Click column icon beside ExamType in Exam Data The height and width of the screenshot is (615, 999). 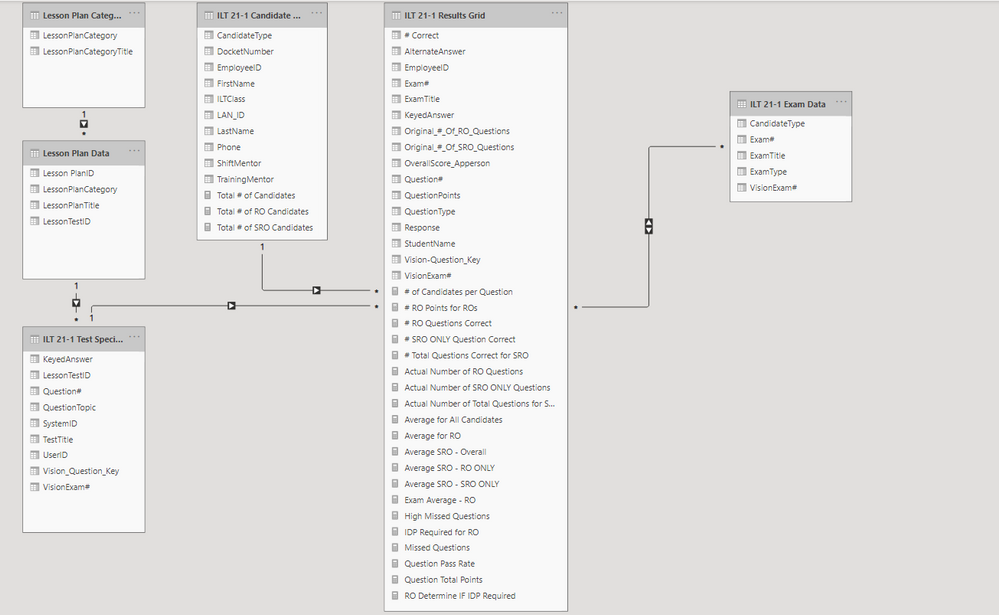pyautogui.click(x=742, y=171)
